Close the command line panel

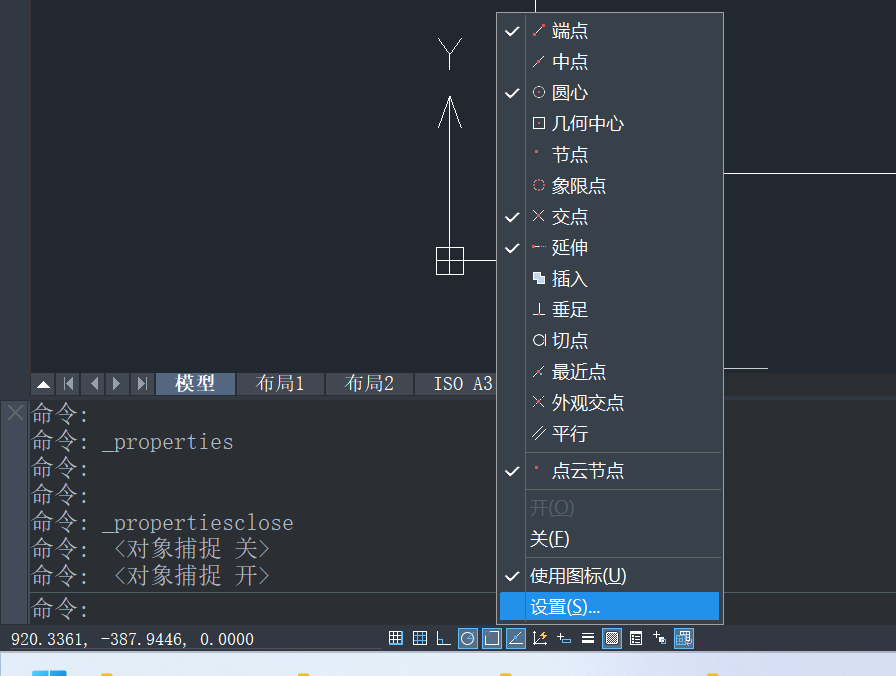coord(15,411)
